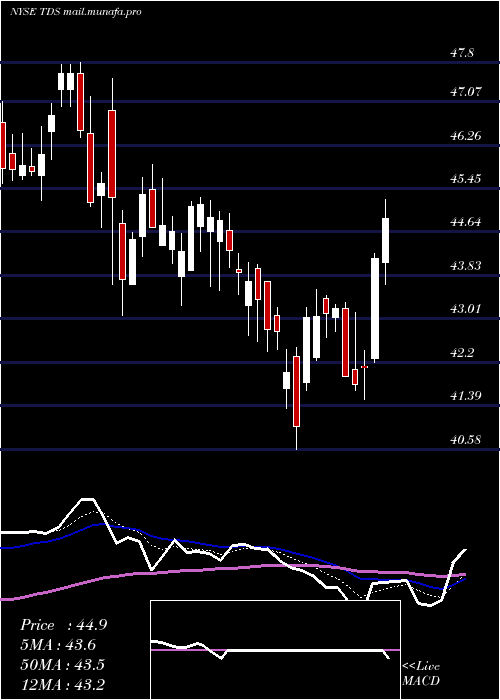
Task: Click the <<Live MACD label
Action: pyautogui.click(x=421, y=674)
